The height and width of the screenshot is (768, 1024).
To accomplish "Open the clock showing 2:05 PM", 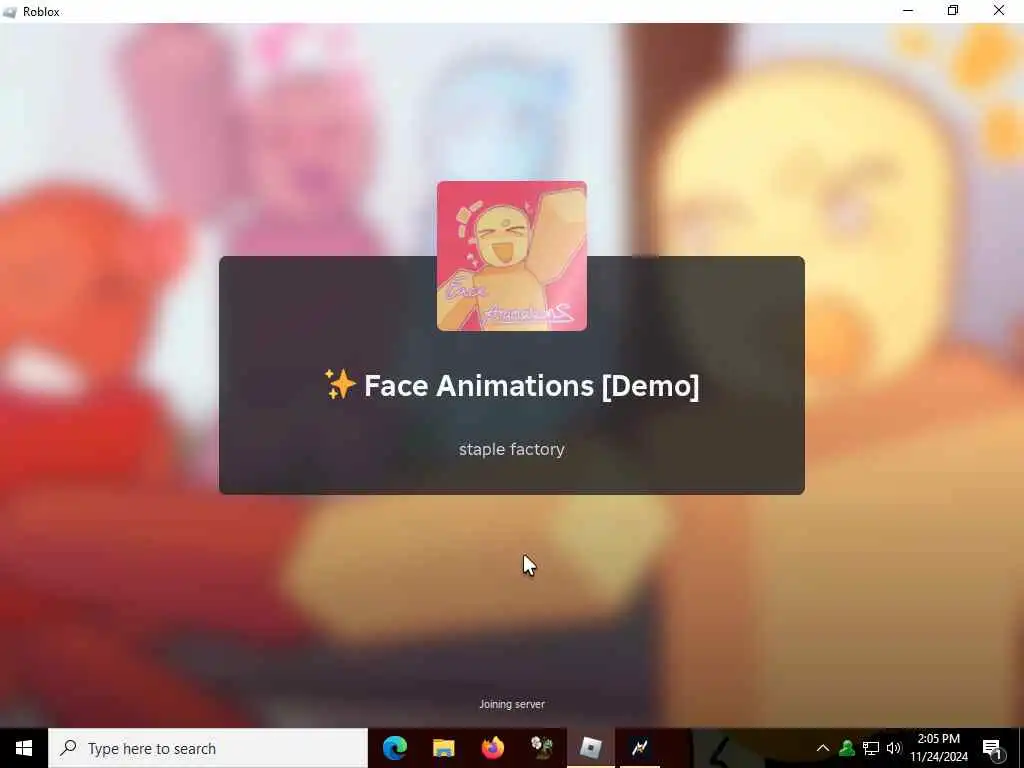I will [x=939, y=748].
